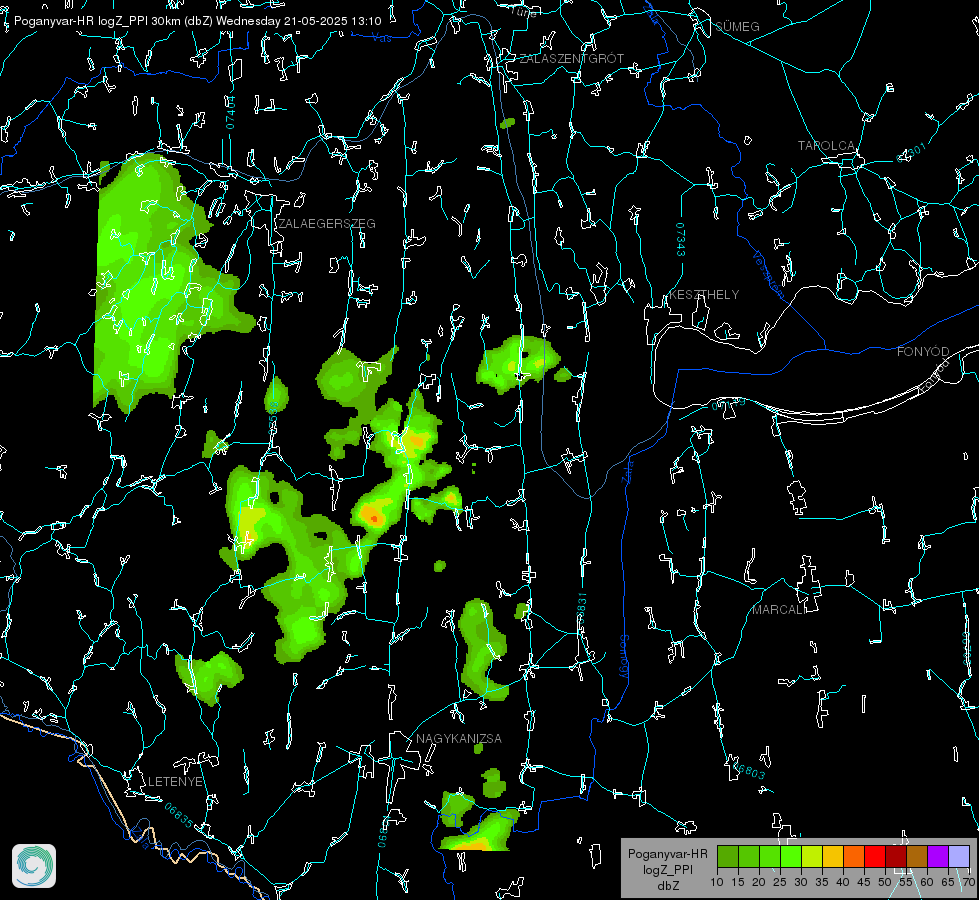The width and height of the screenshot is (979, 900).
Task: Select the legend scale value 25
Action: (780, 882)
